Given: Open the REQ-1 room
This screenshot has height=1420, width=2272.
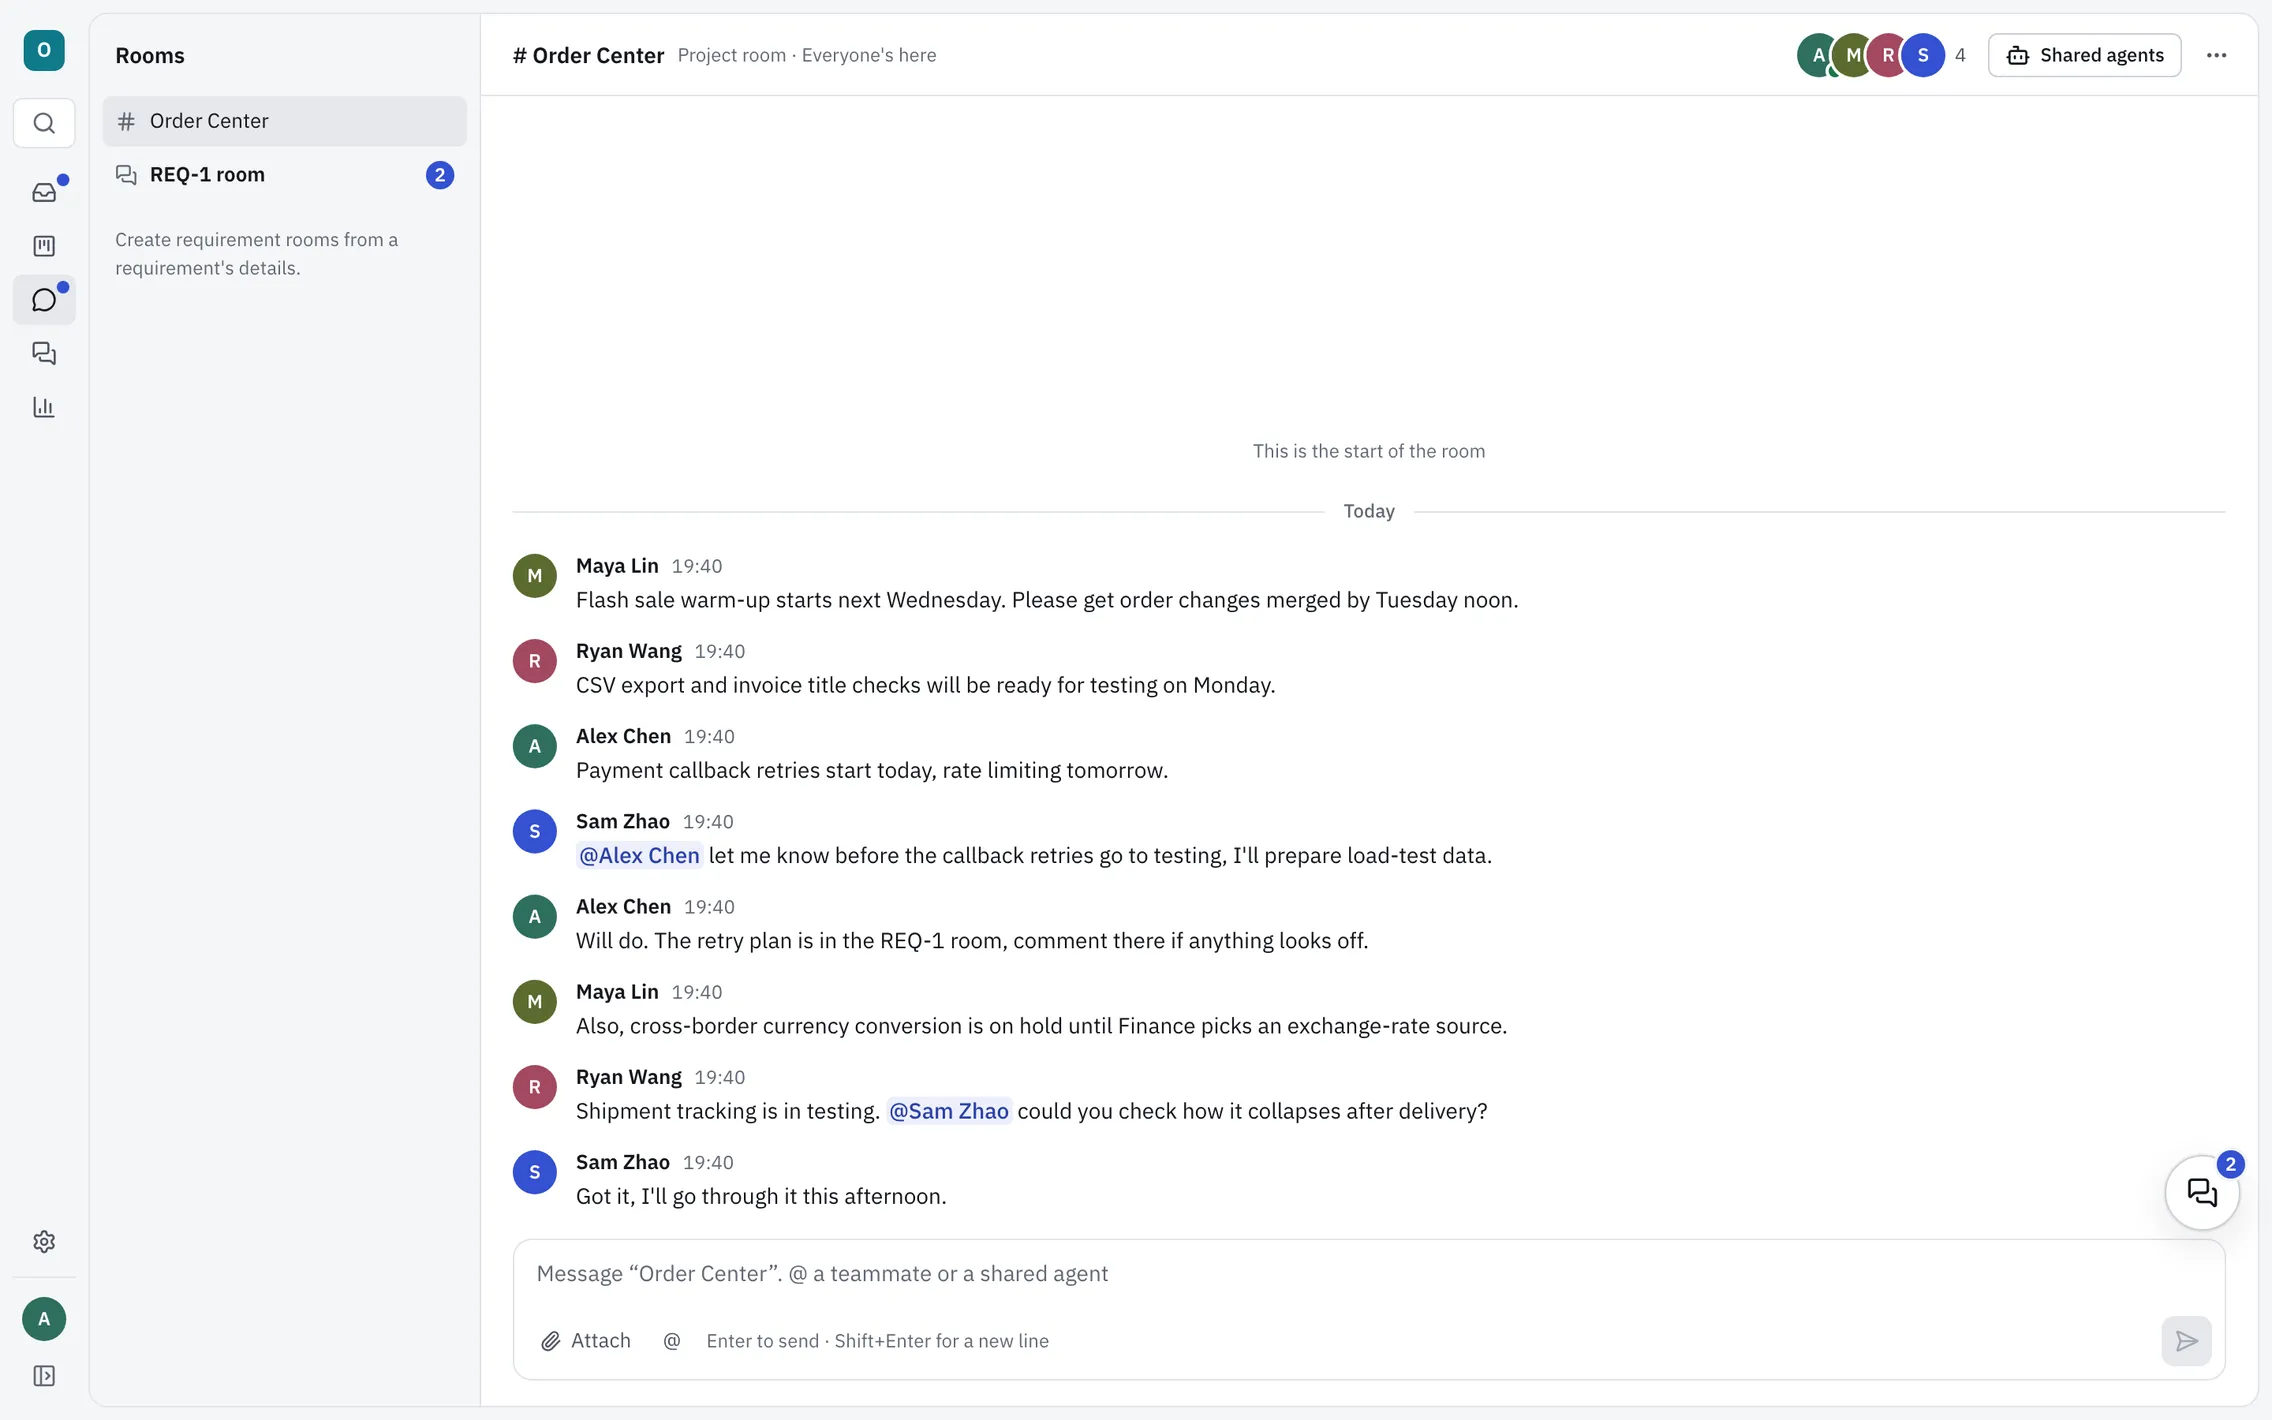Looking at the screenshot, I should click(x=284, y=175).
